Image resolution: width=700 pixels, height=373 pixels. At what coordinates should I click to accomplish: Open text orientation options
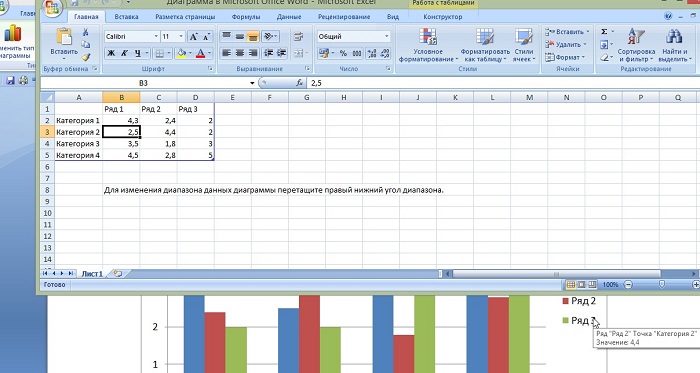[x=270, y=37]
